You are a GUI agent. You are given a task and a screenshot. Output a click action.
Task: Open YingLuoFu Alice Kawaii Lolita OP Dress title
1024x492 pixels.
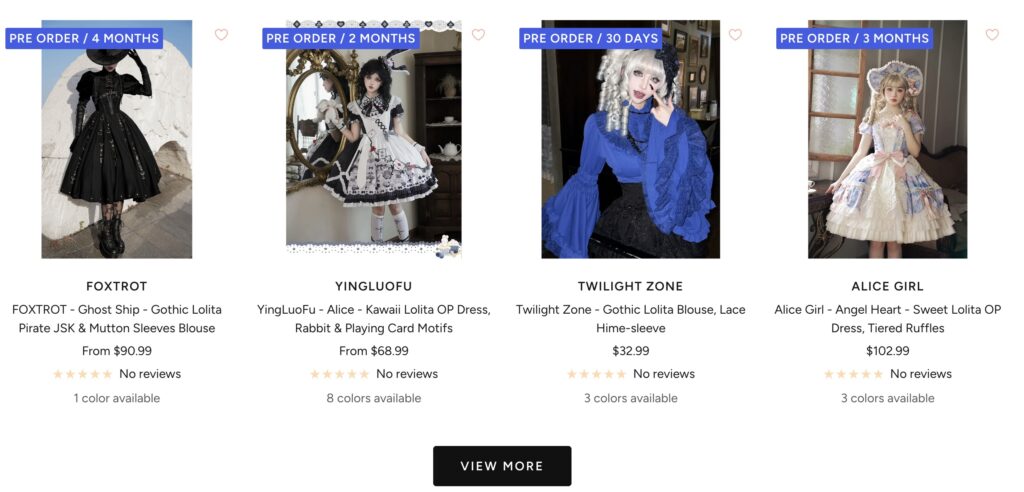coord(374,319)
